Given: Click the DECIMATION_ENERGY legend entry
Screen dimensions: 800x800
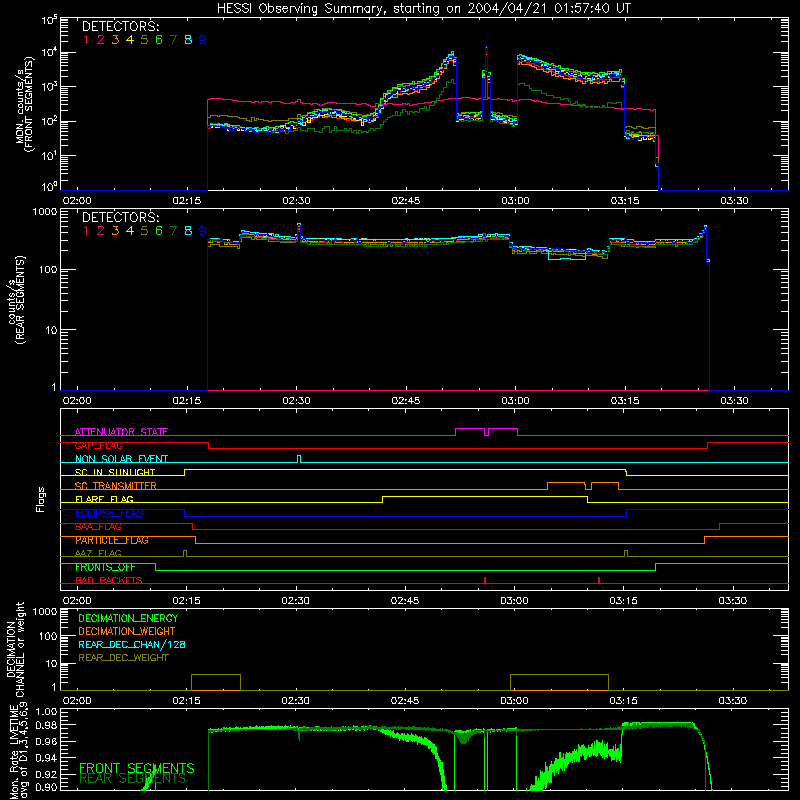Looking at the screenshot, I should pyautogui.click(x=128, y=618).
